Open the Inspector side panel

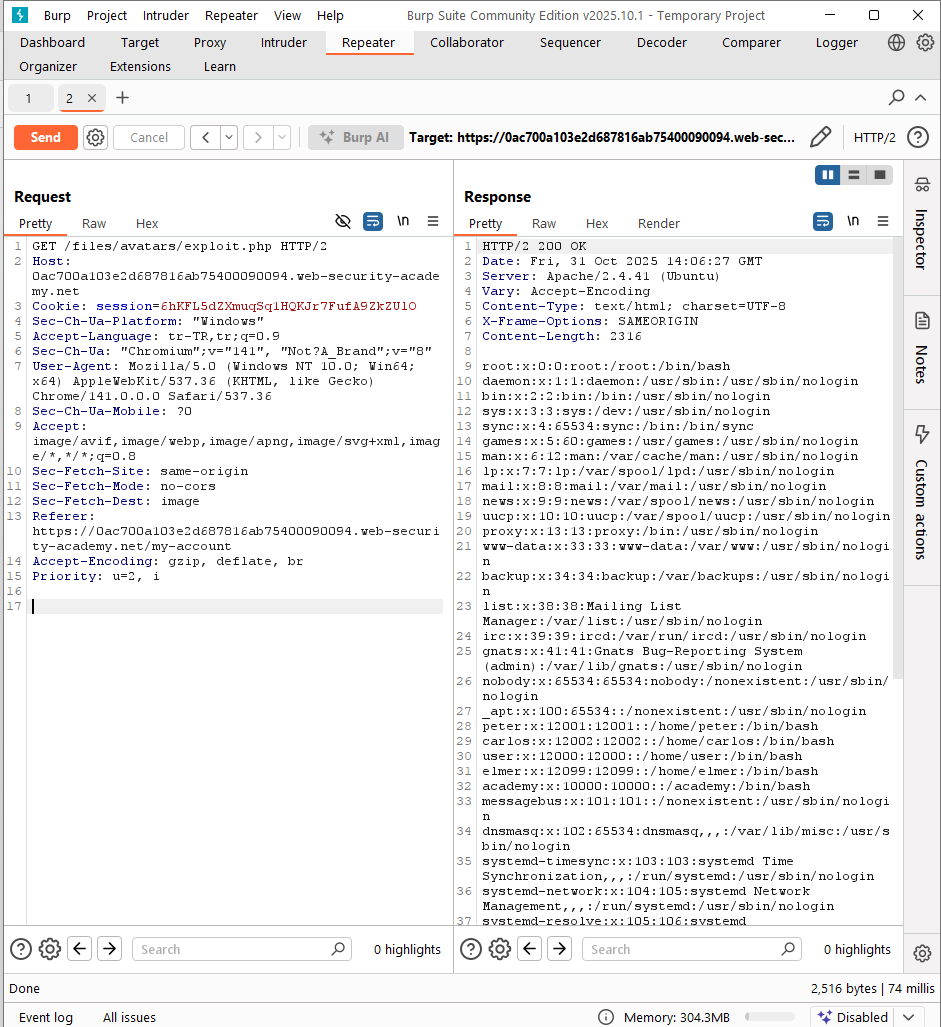922,225
